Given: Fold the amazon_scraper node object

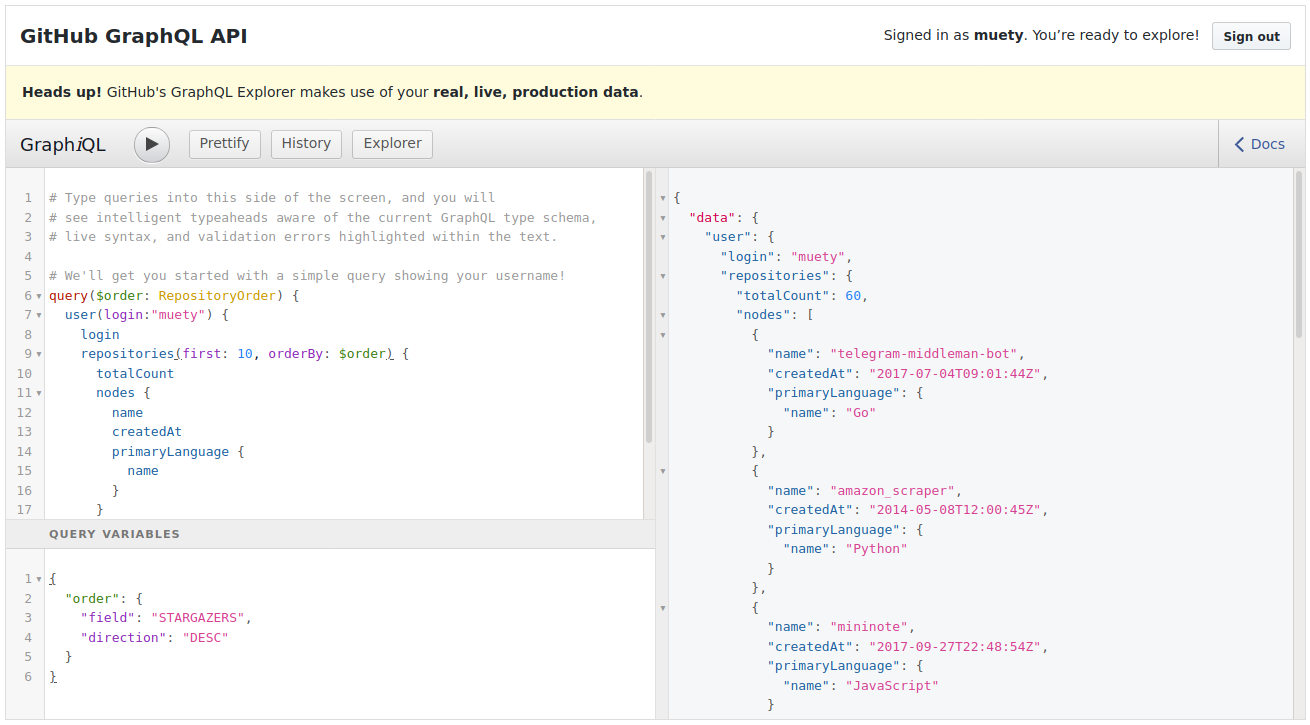Looking at the screenshot, I should coord(662,471).
